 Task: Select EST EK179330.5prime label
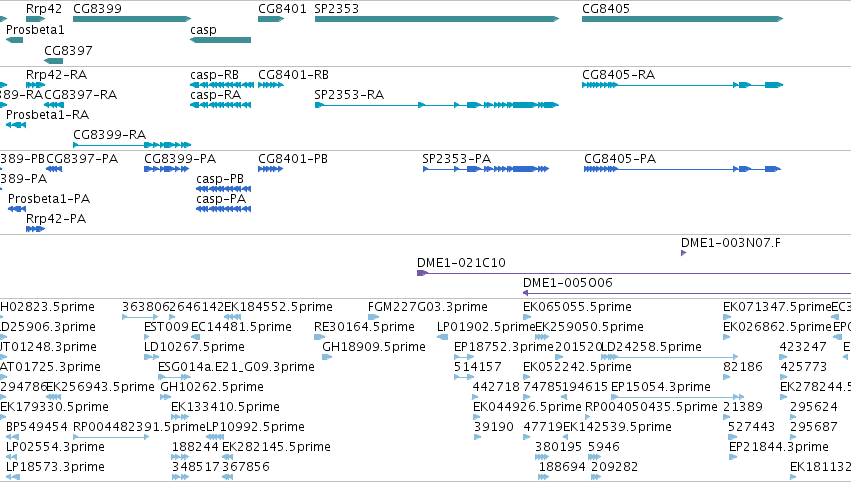point(54,407)
